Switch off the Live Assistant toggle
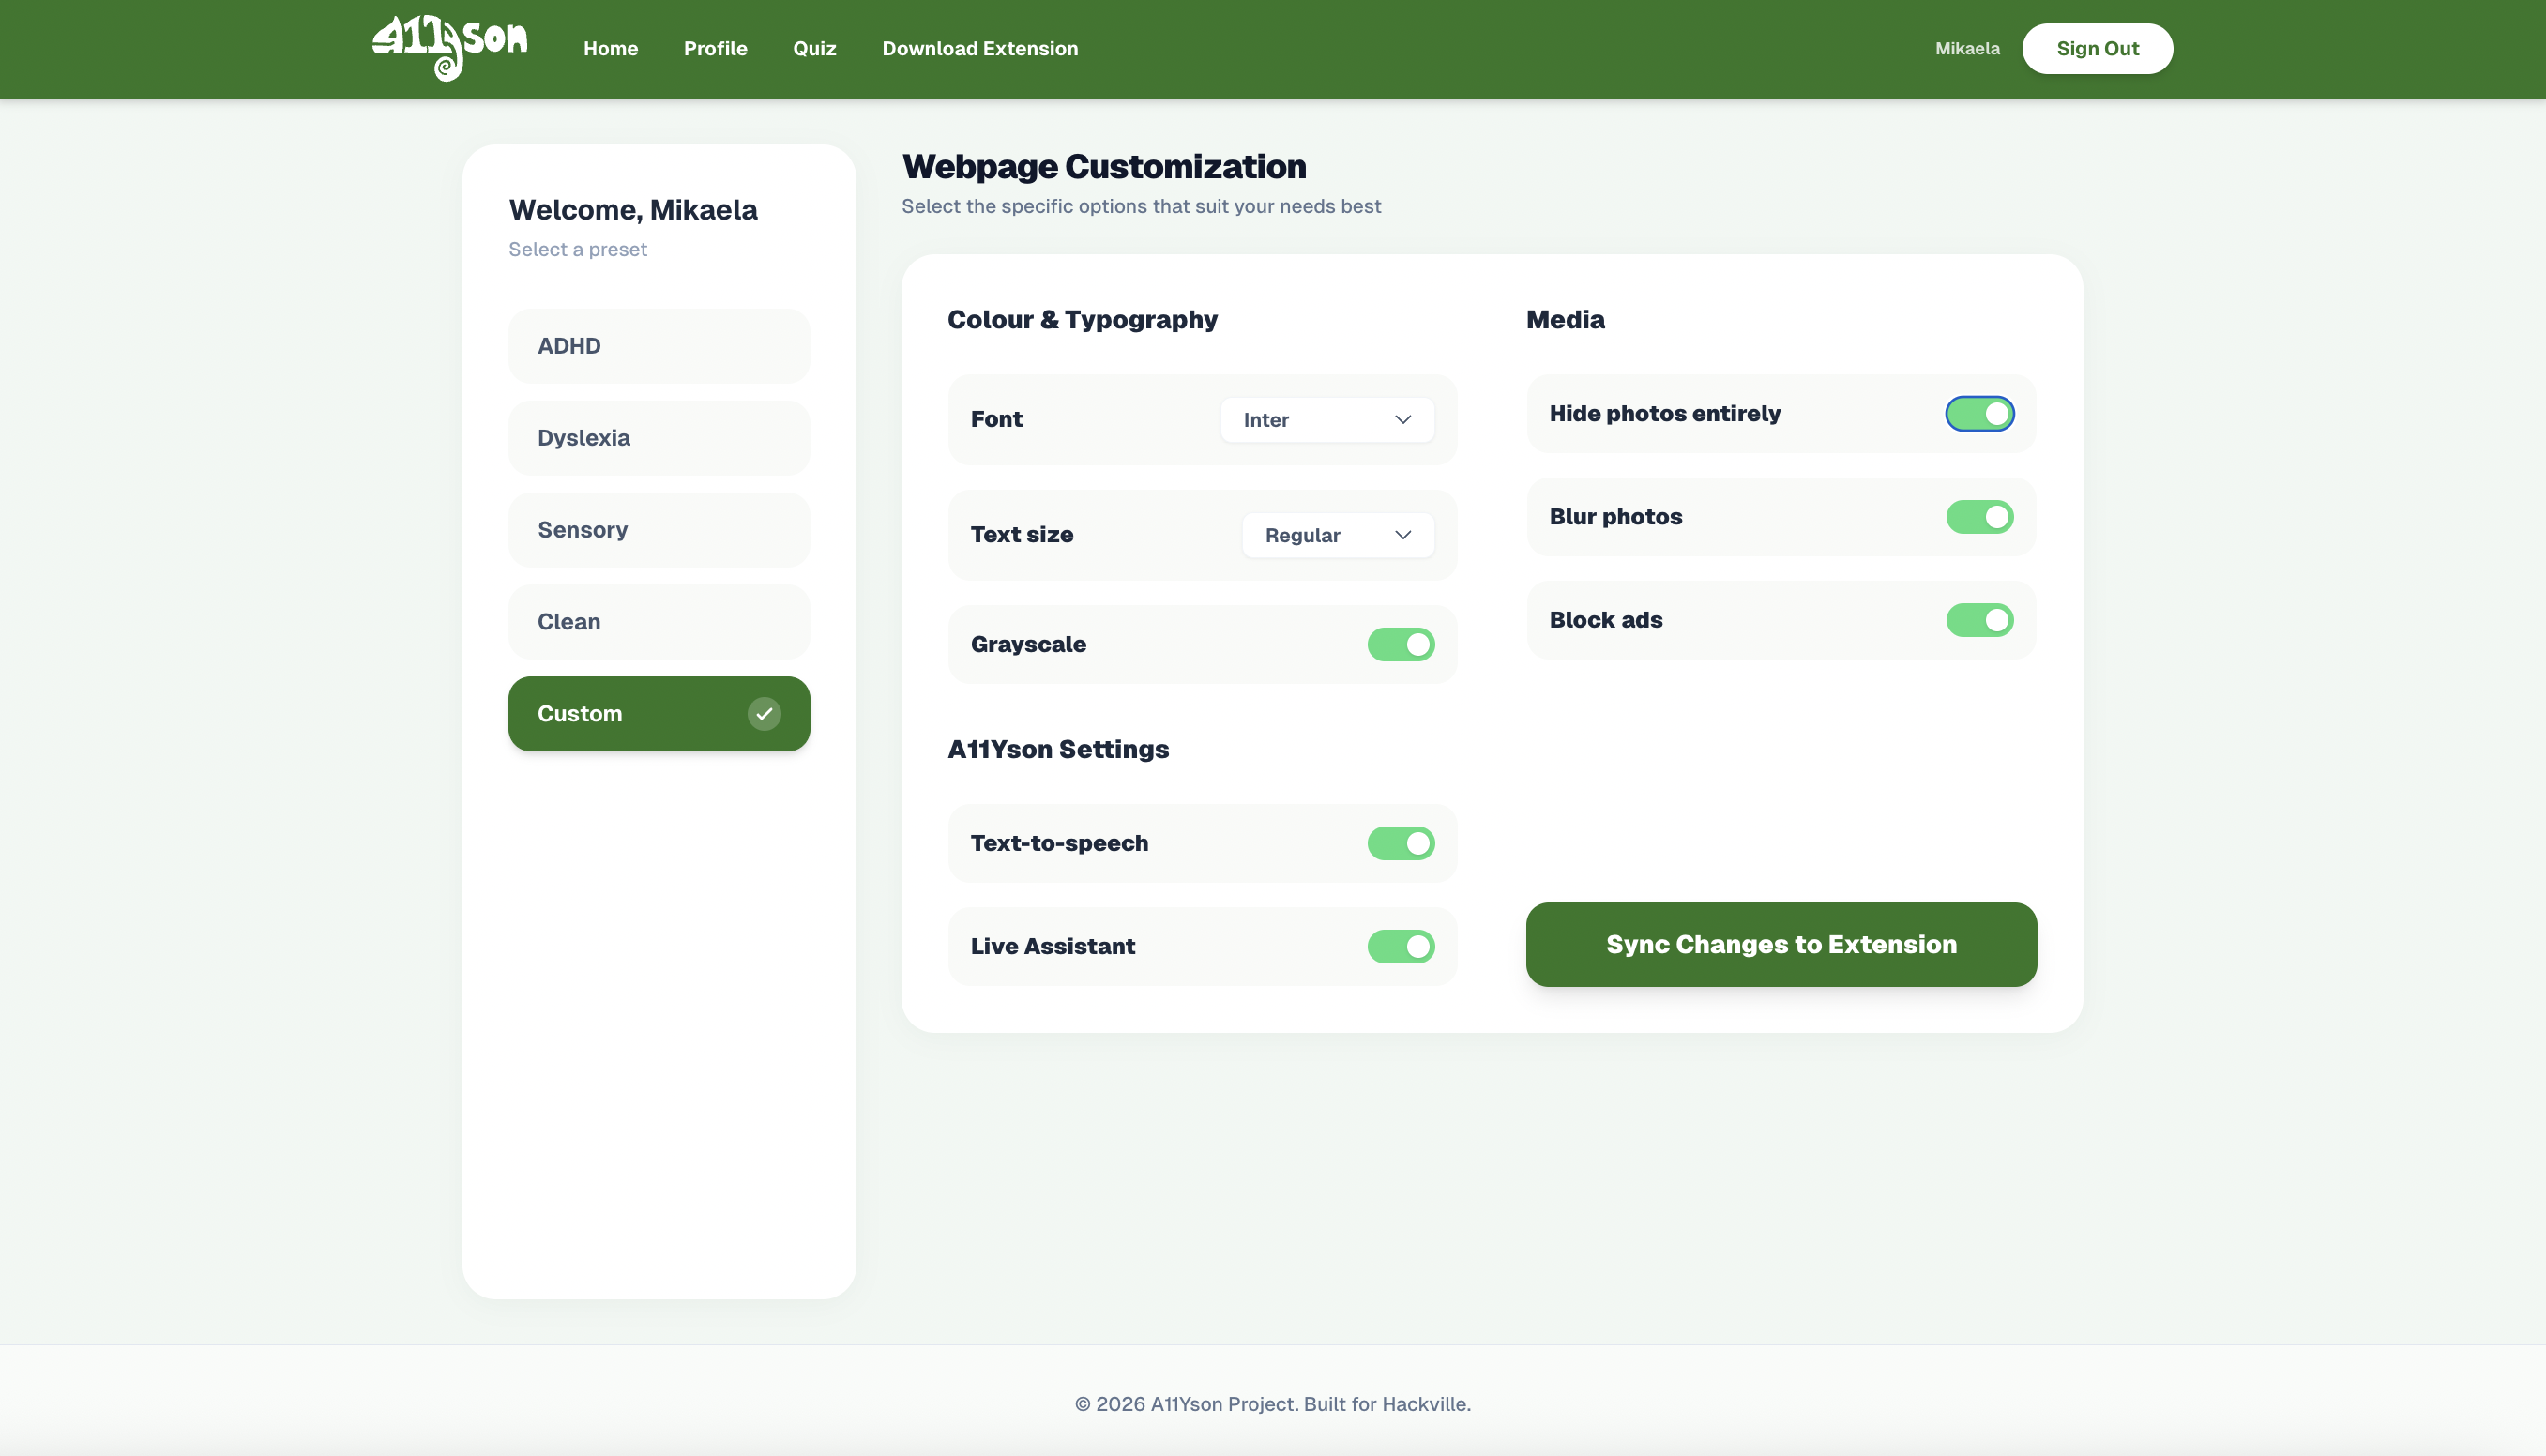 click(x=1400, y=946)
